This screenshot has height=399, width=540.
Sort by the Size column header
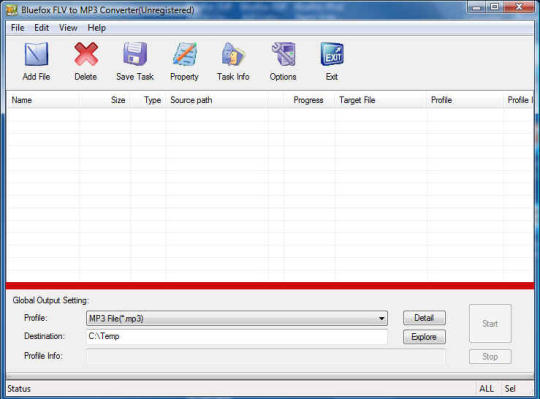[105, 100]
